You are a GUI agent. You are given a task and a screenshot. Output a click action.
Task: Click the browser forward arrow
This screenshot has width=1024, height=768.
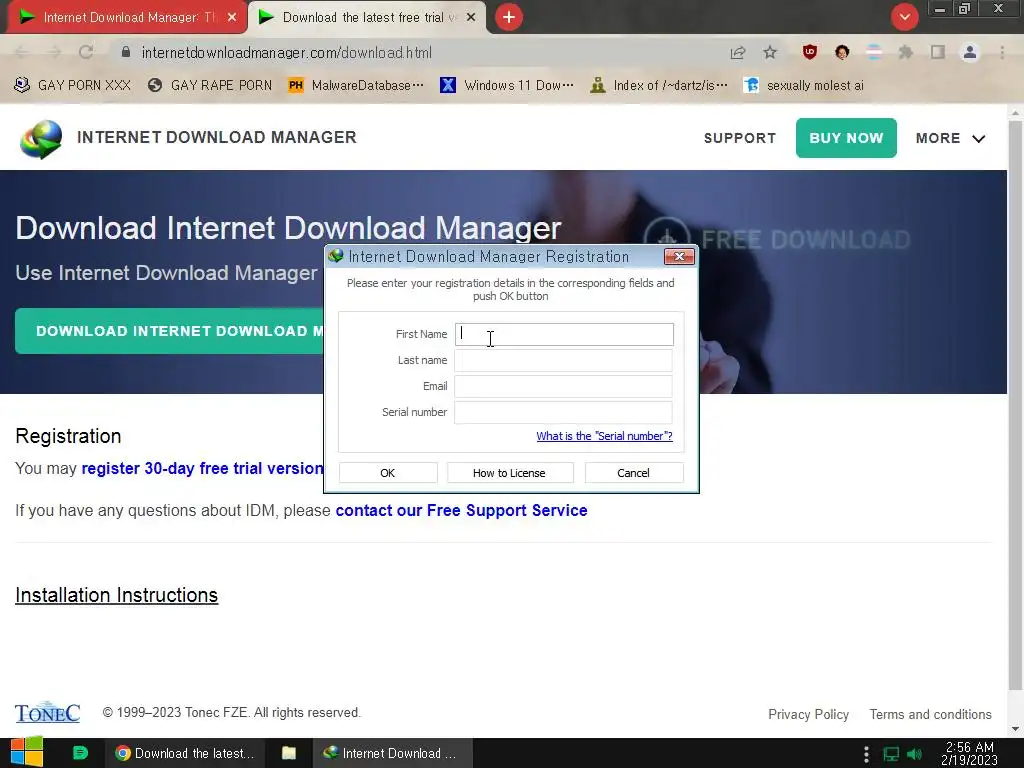(x=54, y=52)
